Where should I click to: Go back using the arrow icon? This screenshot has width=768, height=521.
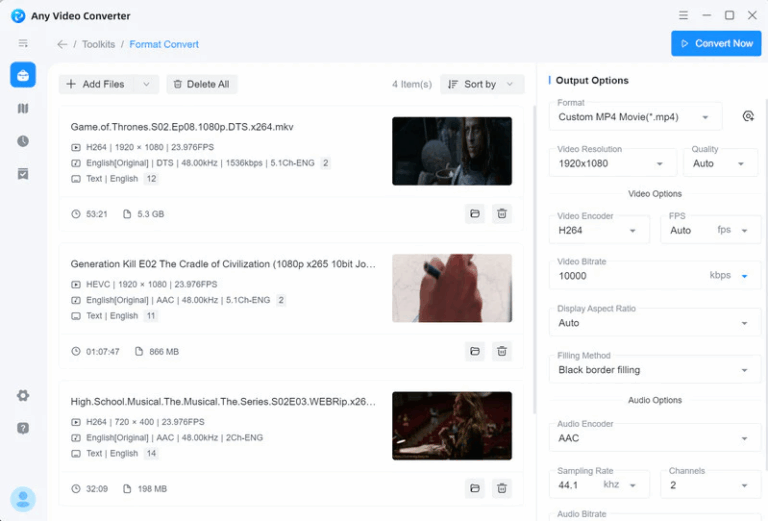62,44
